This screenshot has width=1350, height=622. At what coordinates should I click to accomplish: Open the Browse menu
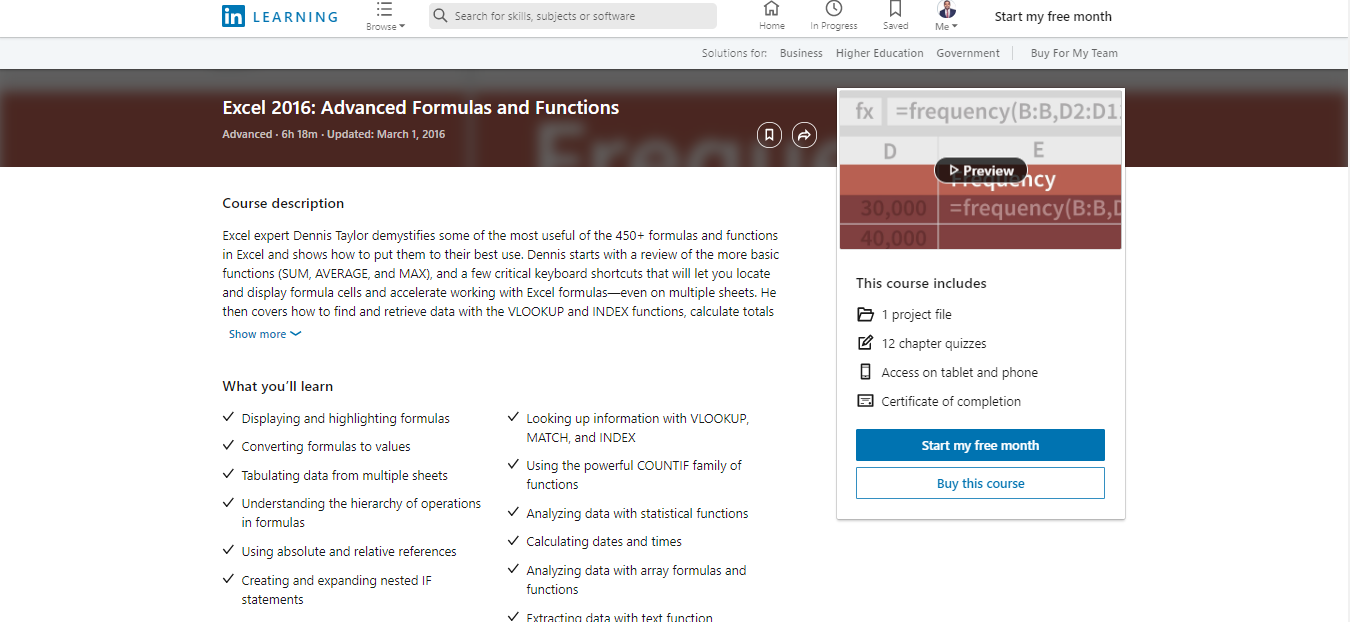point(385,17)
